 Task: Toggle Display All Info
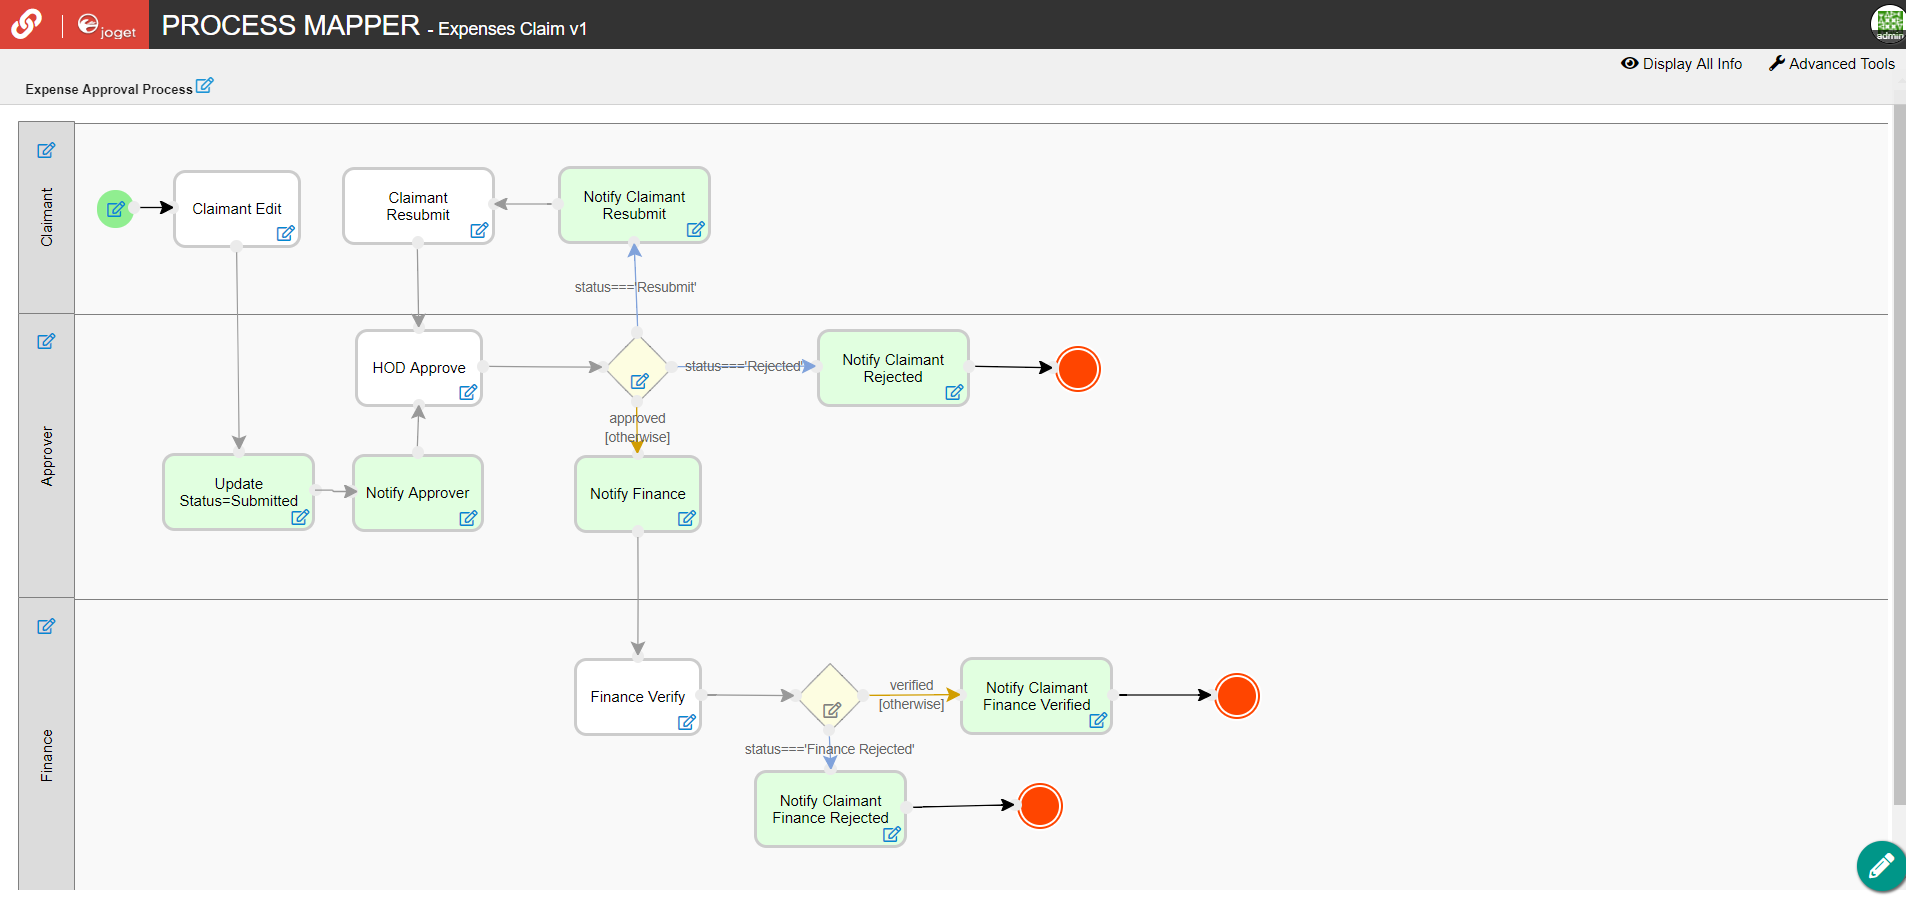click(1681, 64)
